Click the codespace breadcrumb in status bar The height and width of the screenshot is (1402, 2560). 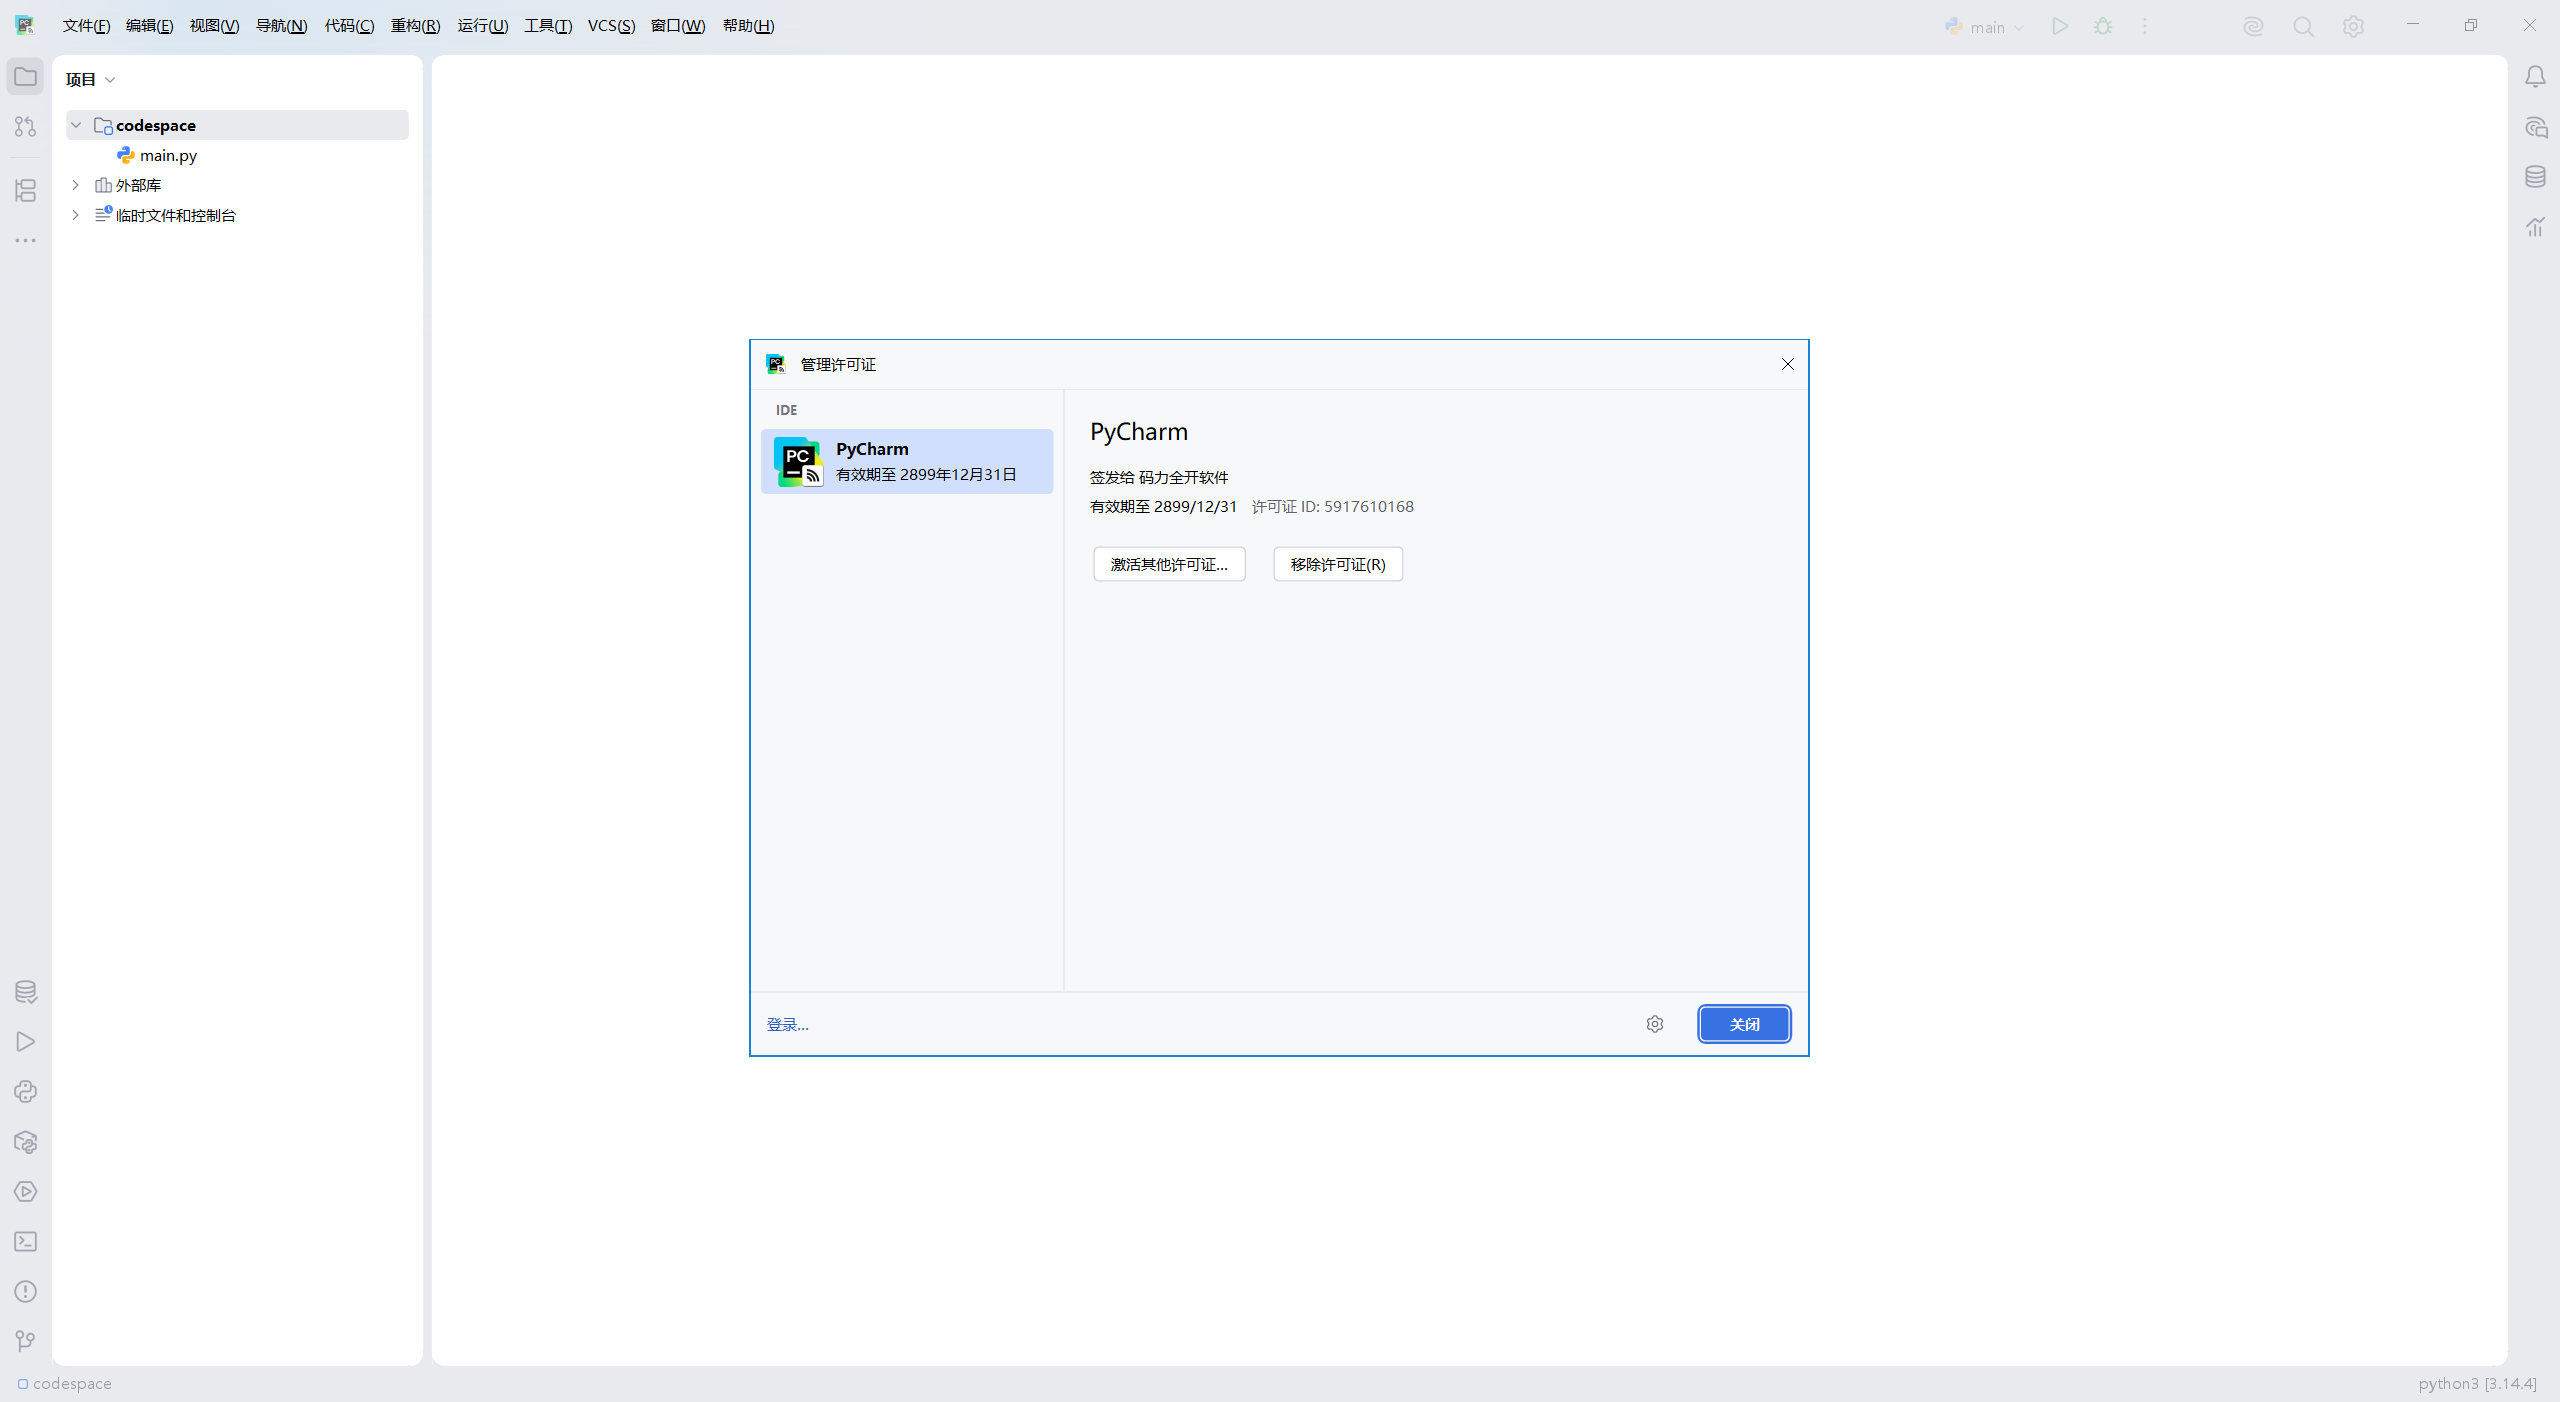pos(64,1384)
